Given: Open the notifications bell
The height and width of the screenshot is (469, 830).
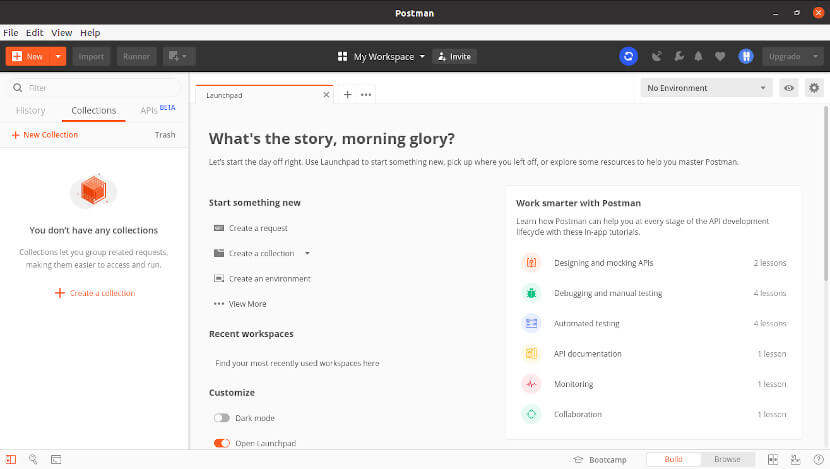Looking at the screenshot, I should tap(698, 57).
